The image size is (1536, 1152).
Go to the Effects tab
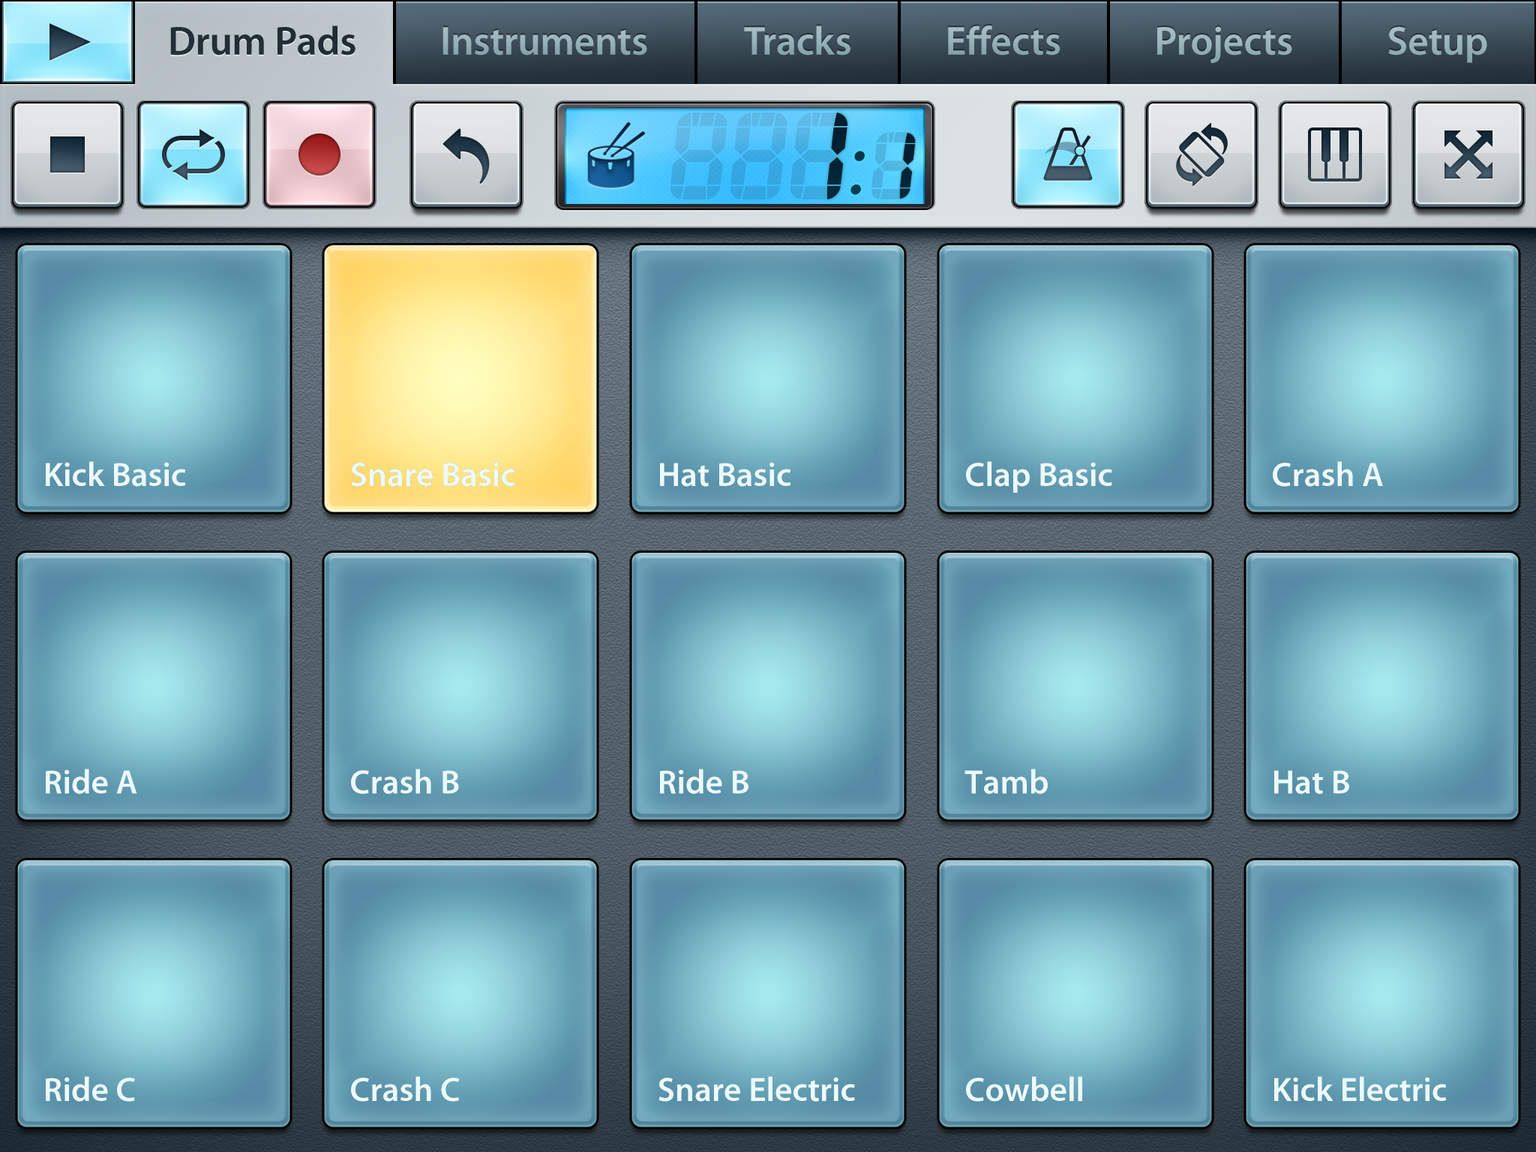[1003, 42]
